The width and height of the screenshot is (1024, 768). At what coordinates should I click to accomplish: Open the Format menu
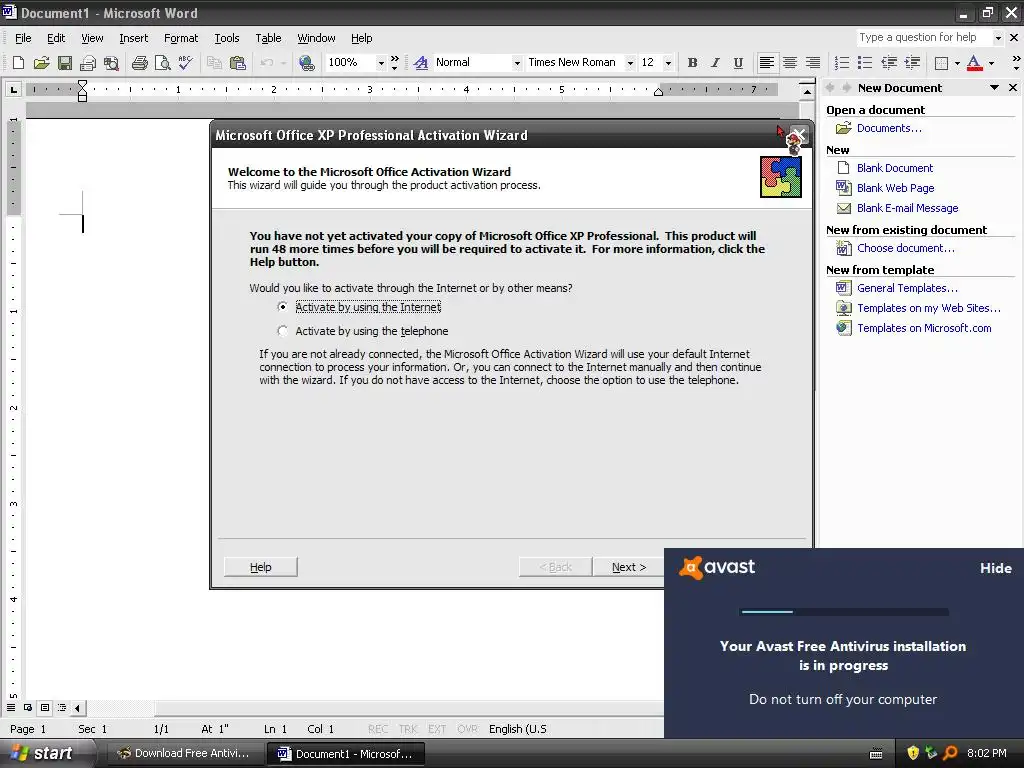click(x=181, y=38)
